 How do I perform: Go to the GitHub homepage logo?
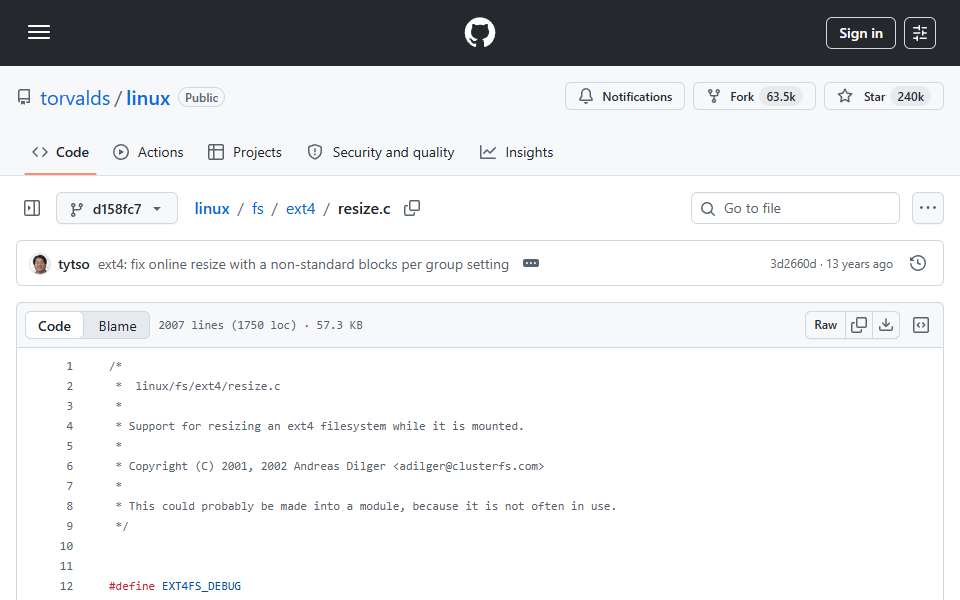[479, 32]
